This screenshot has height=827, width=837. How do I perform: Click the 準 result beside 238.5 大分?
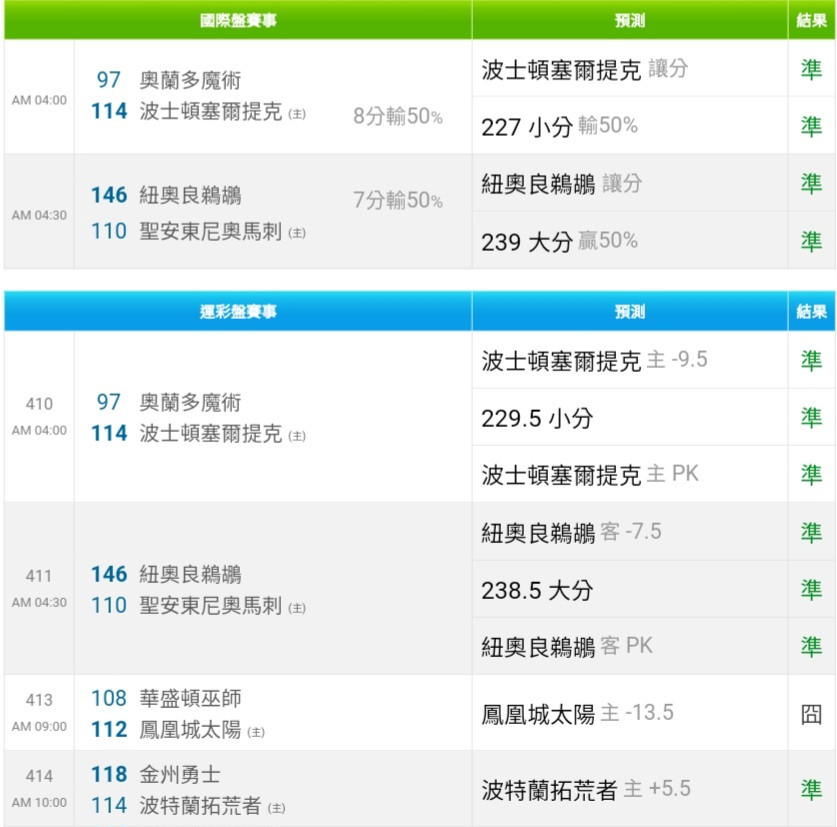point(811,590)
